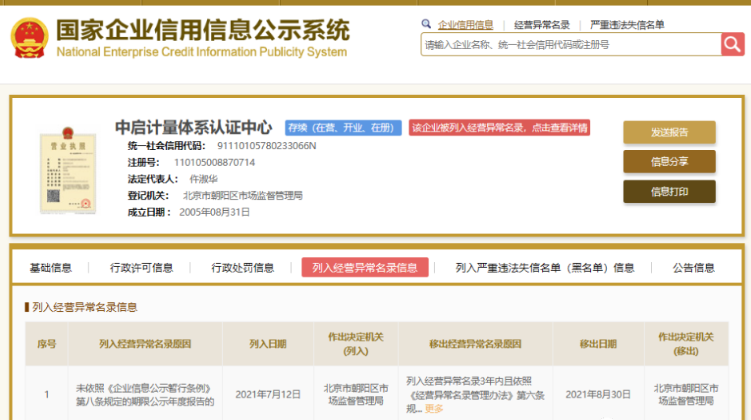Click the 列入经营异常名录原因 column header
Viewport: 751px width, 420px height.
pos(145,344)
